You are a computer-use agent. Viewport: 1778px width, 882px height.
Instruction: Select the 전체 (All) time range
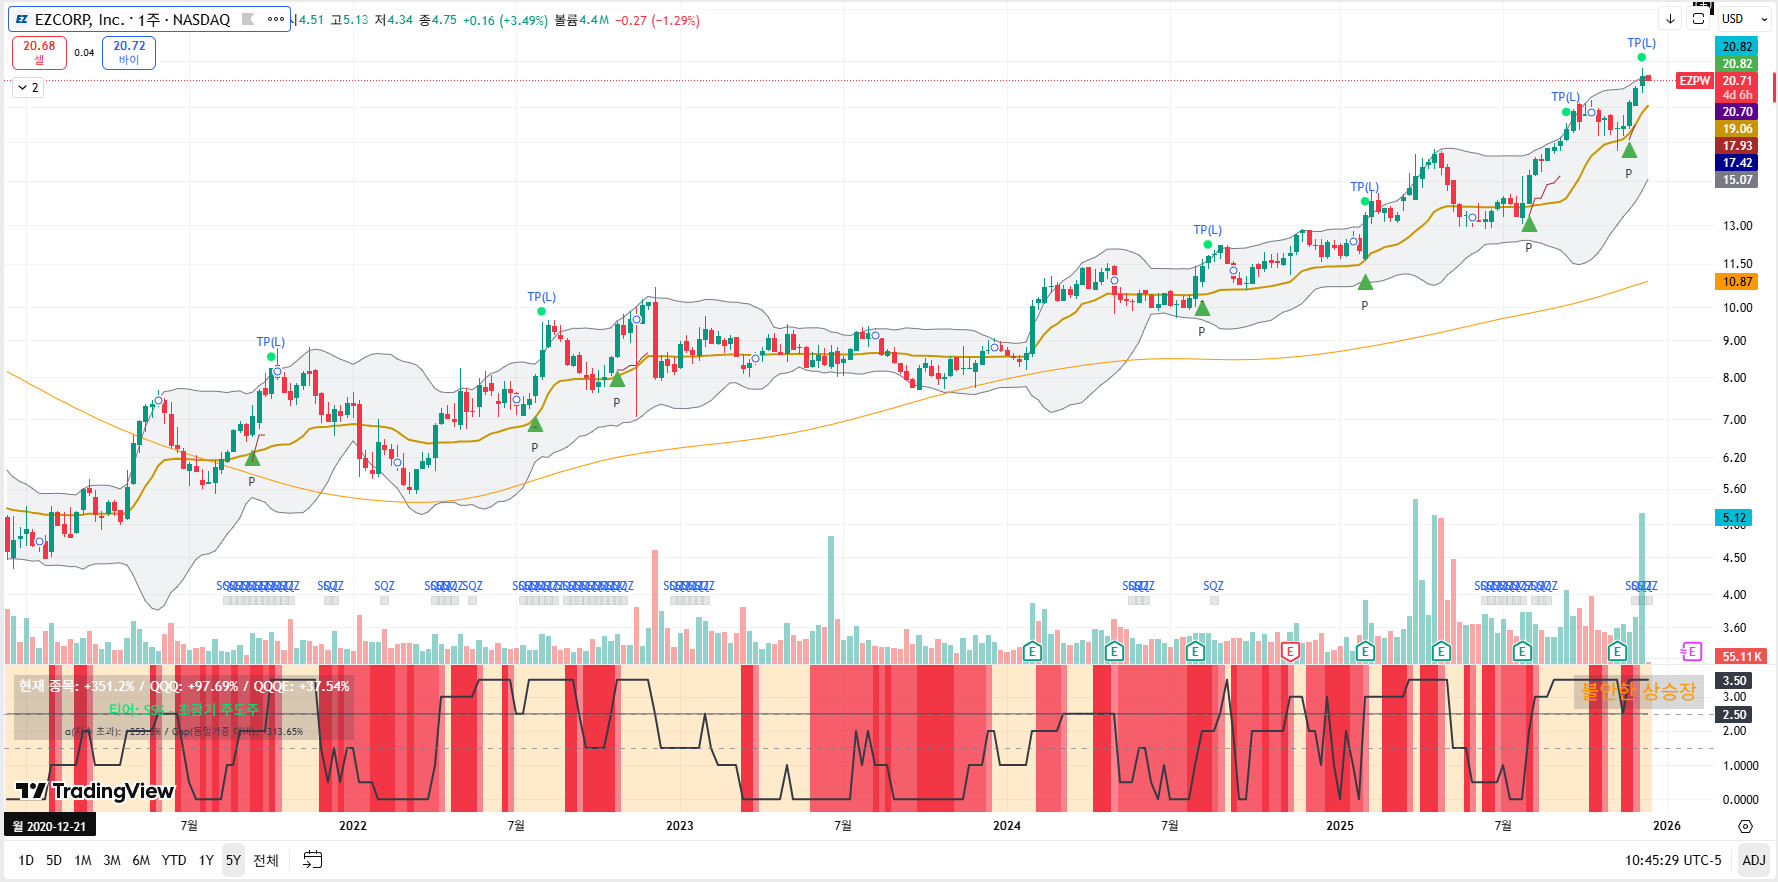266,860
